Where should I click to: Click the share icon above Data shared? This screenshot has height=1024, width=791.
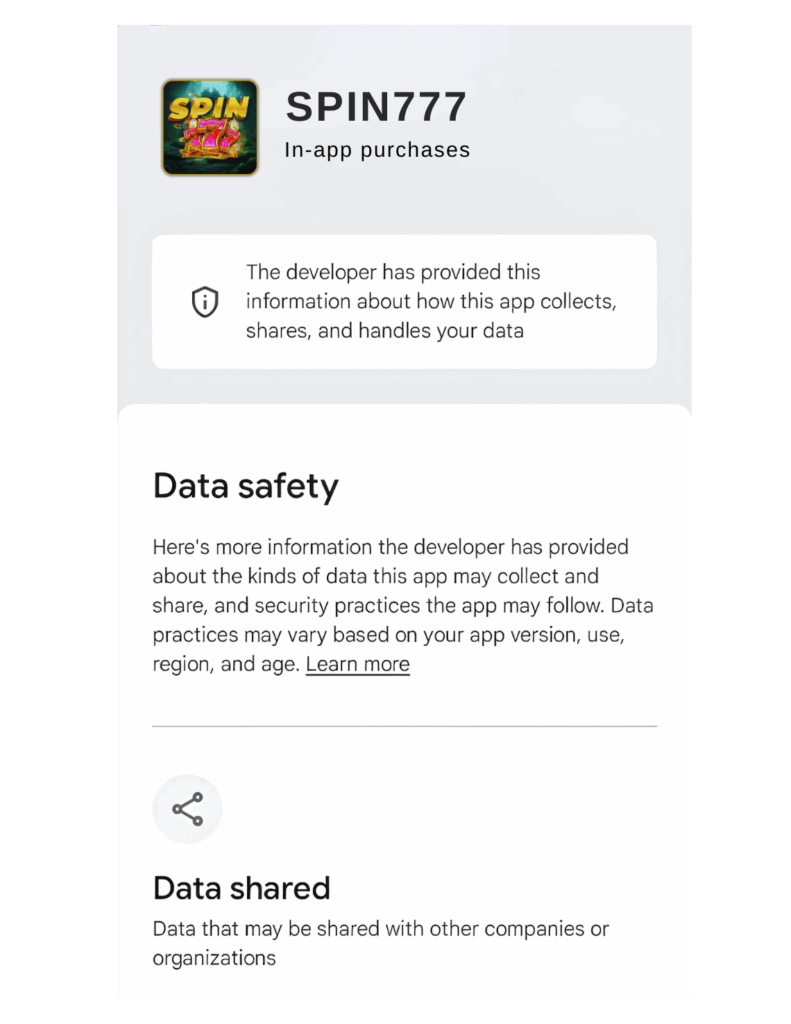coord(187,809)
